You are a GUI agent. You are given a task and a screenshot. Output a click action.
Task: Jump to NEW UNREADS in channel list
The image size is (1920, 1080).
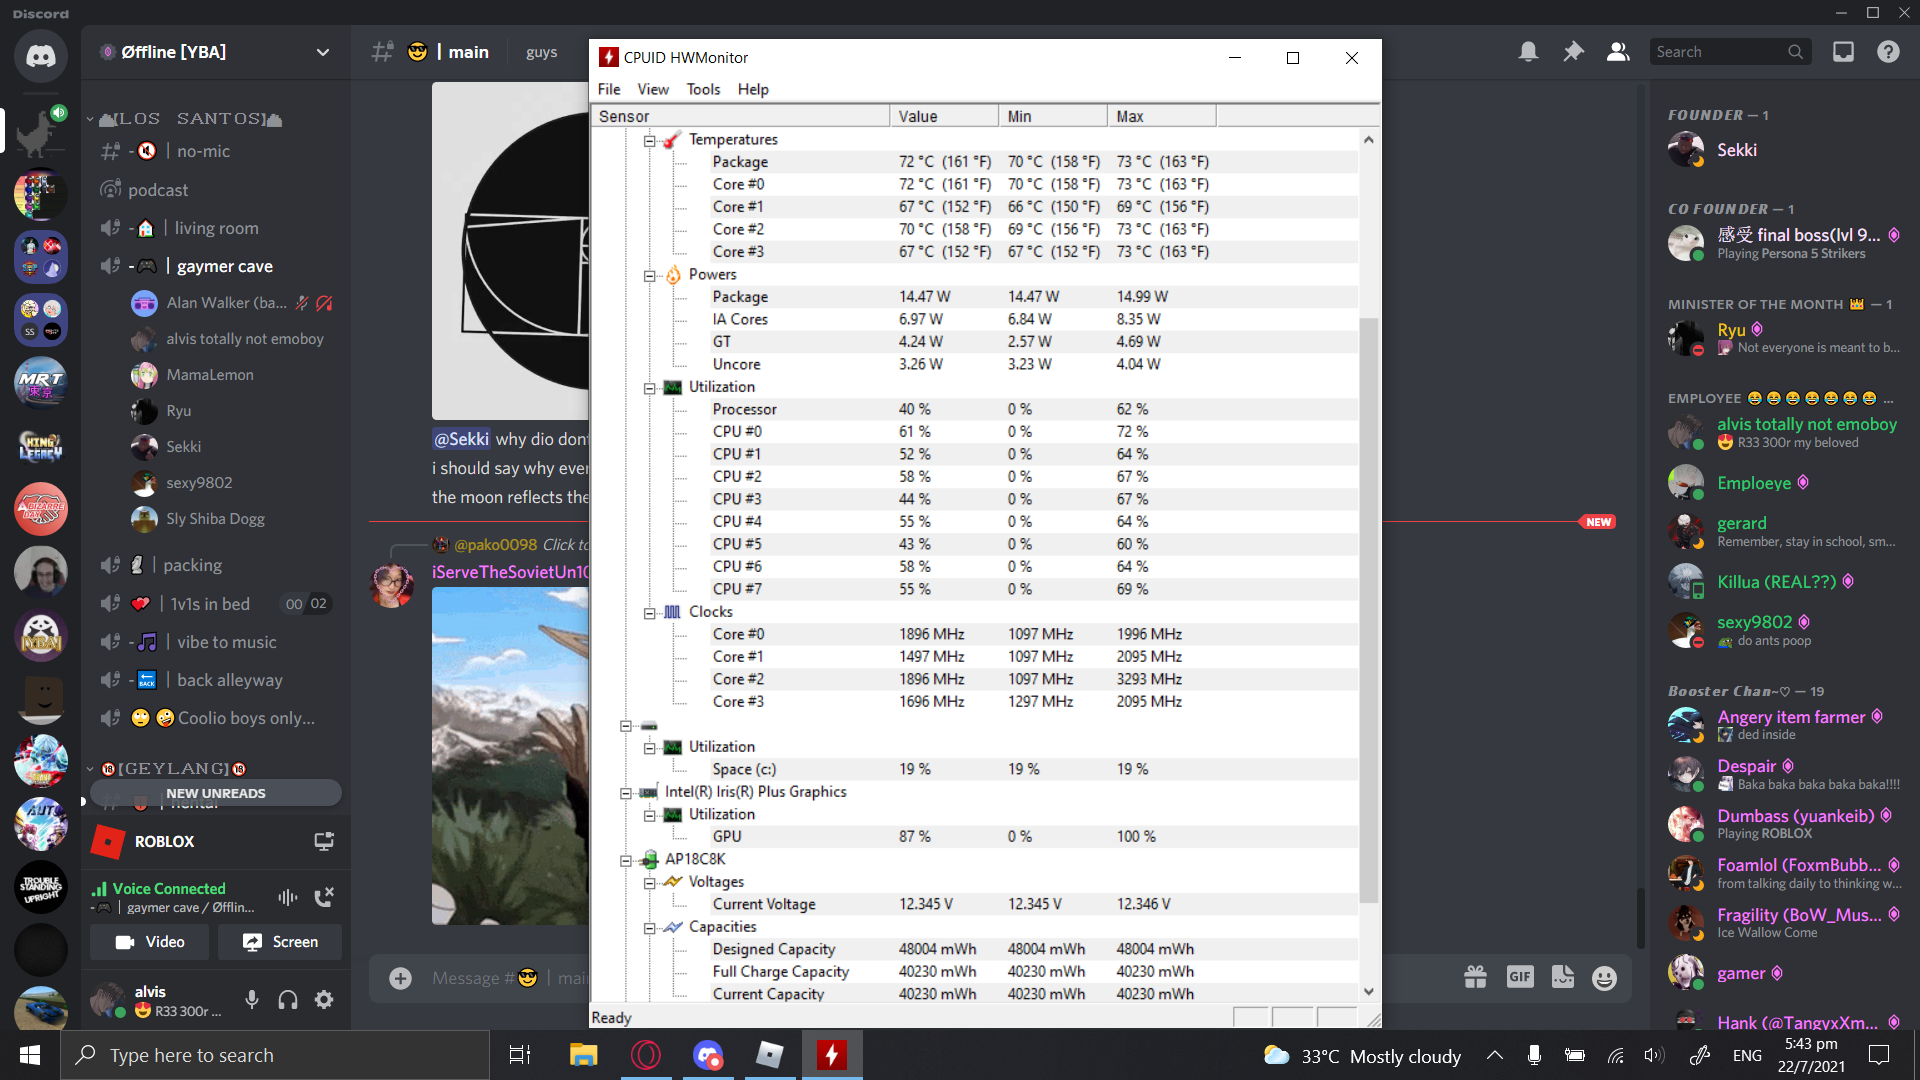tap(216, 793)
